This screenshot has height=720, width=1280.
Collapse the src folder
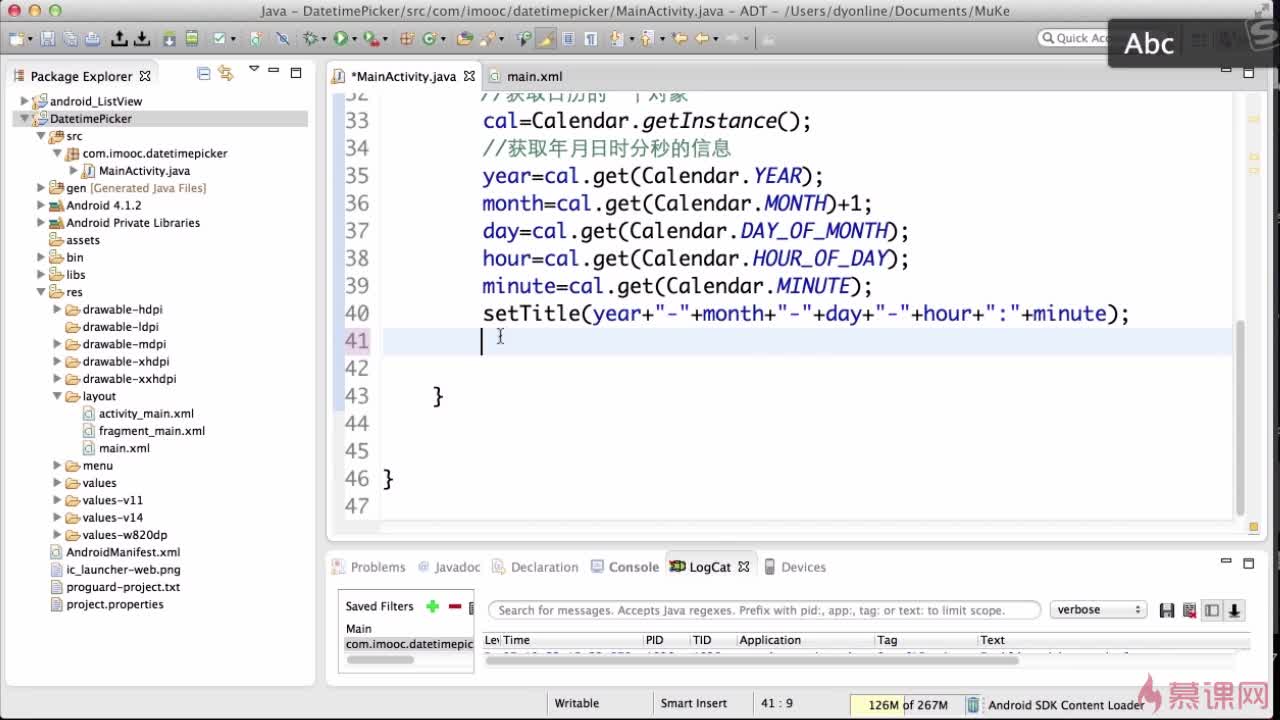pos(41,136)
